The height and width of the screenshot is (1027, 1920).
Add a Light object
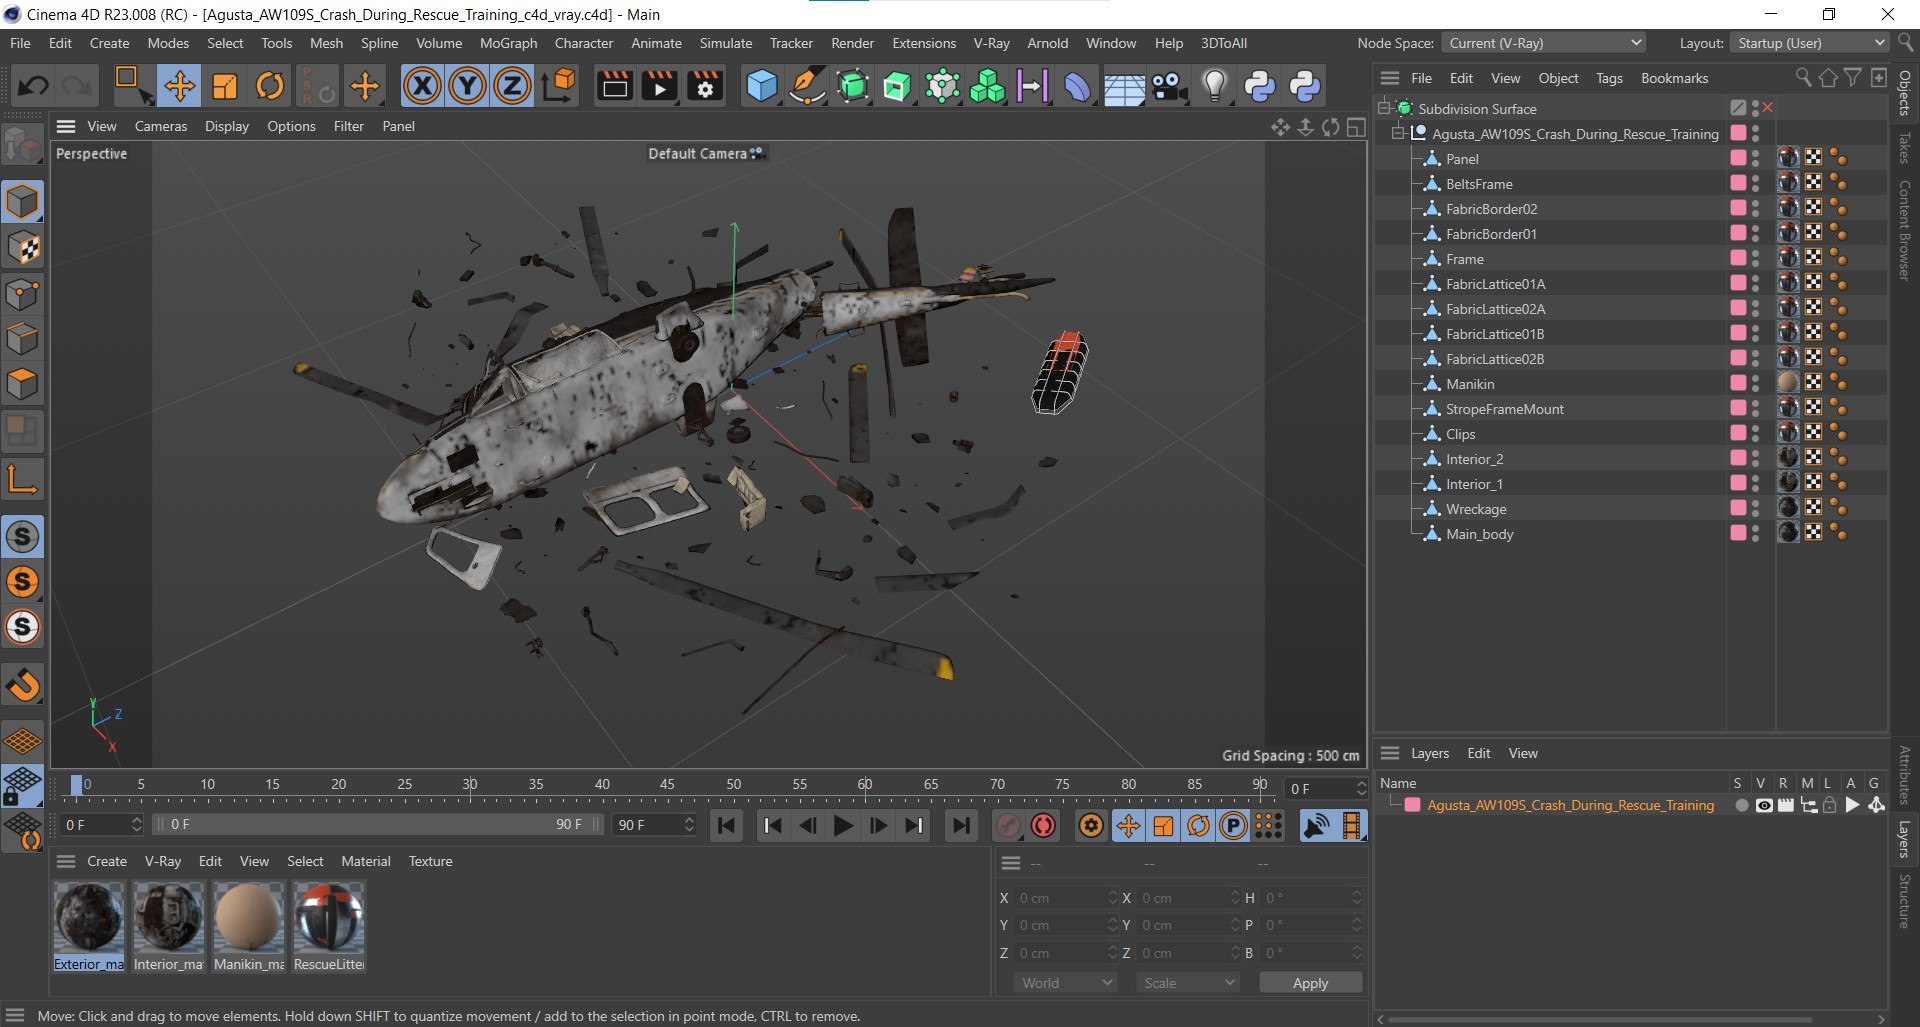(x=1214, y=87)
